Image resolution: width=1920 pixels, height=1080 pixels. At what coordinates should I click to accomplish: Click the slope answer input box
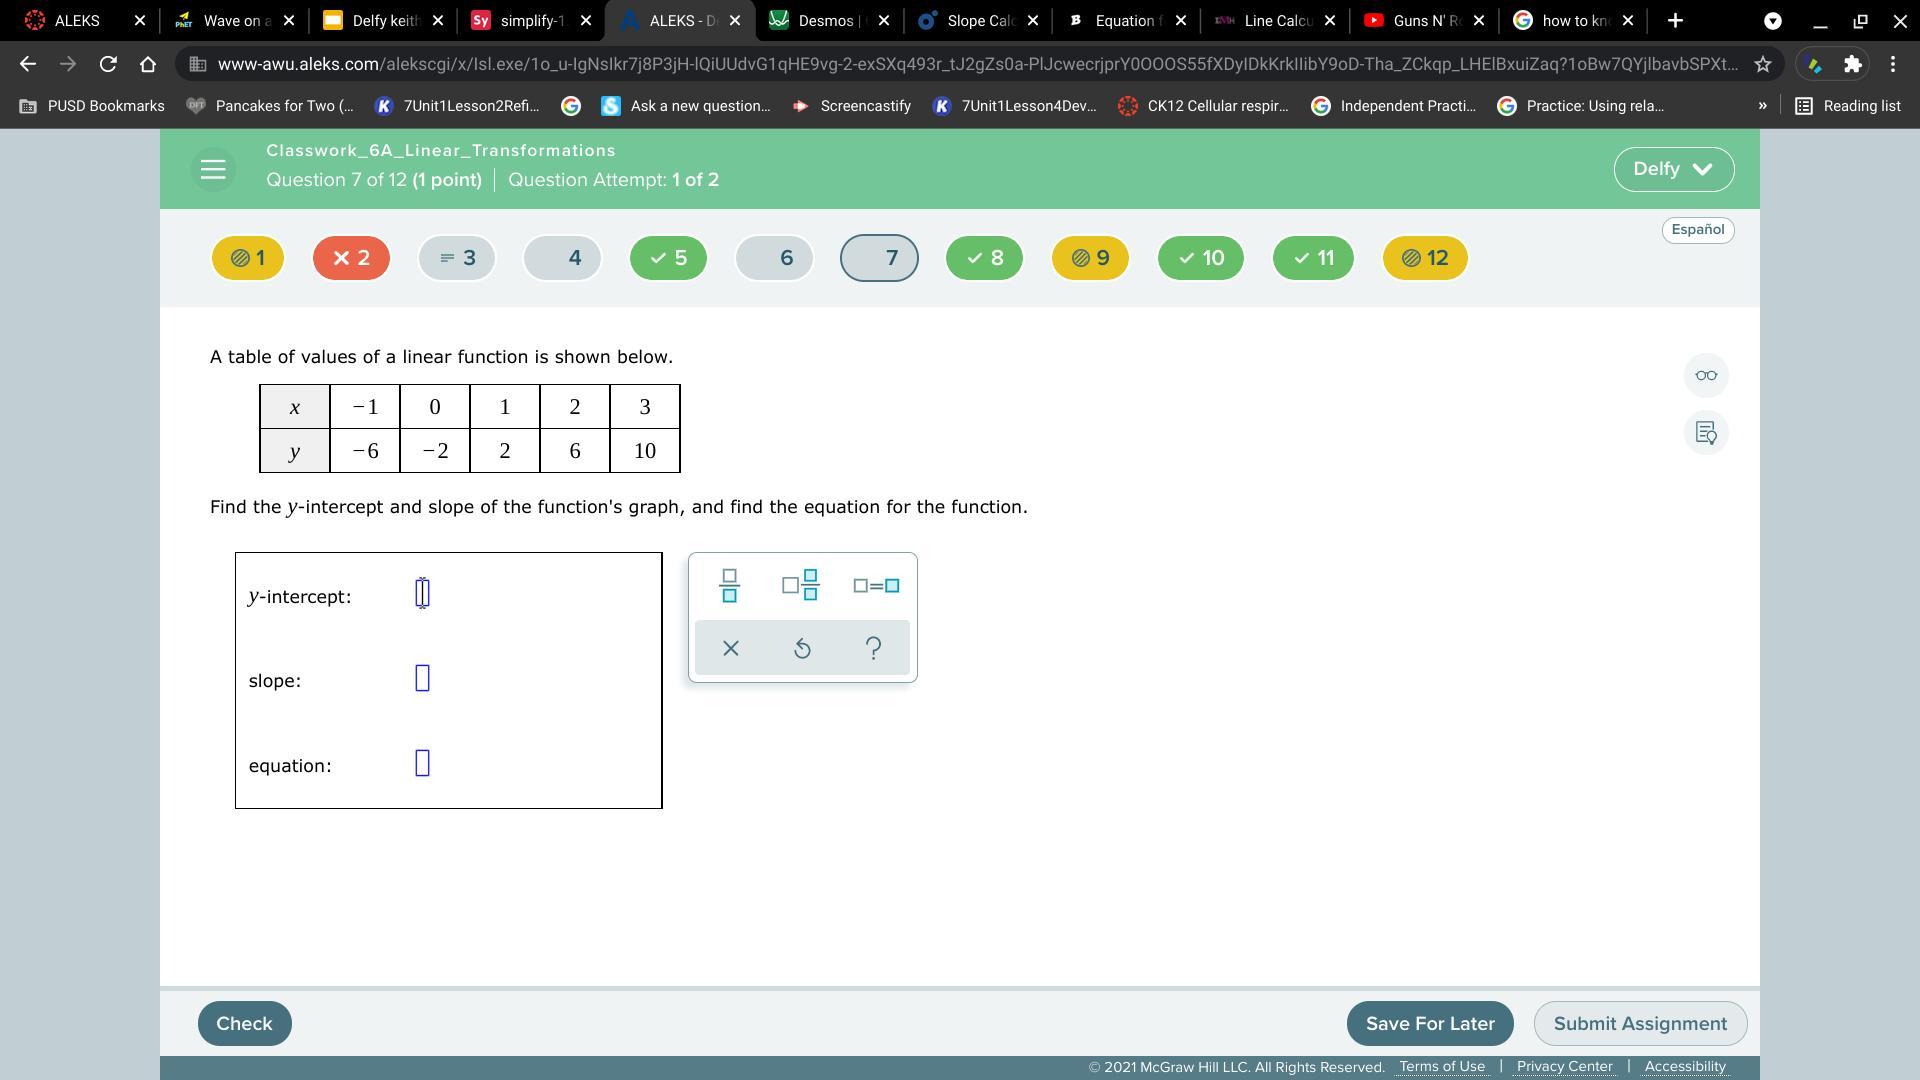click(x=422, y=678)
